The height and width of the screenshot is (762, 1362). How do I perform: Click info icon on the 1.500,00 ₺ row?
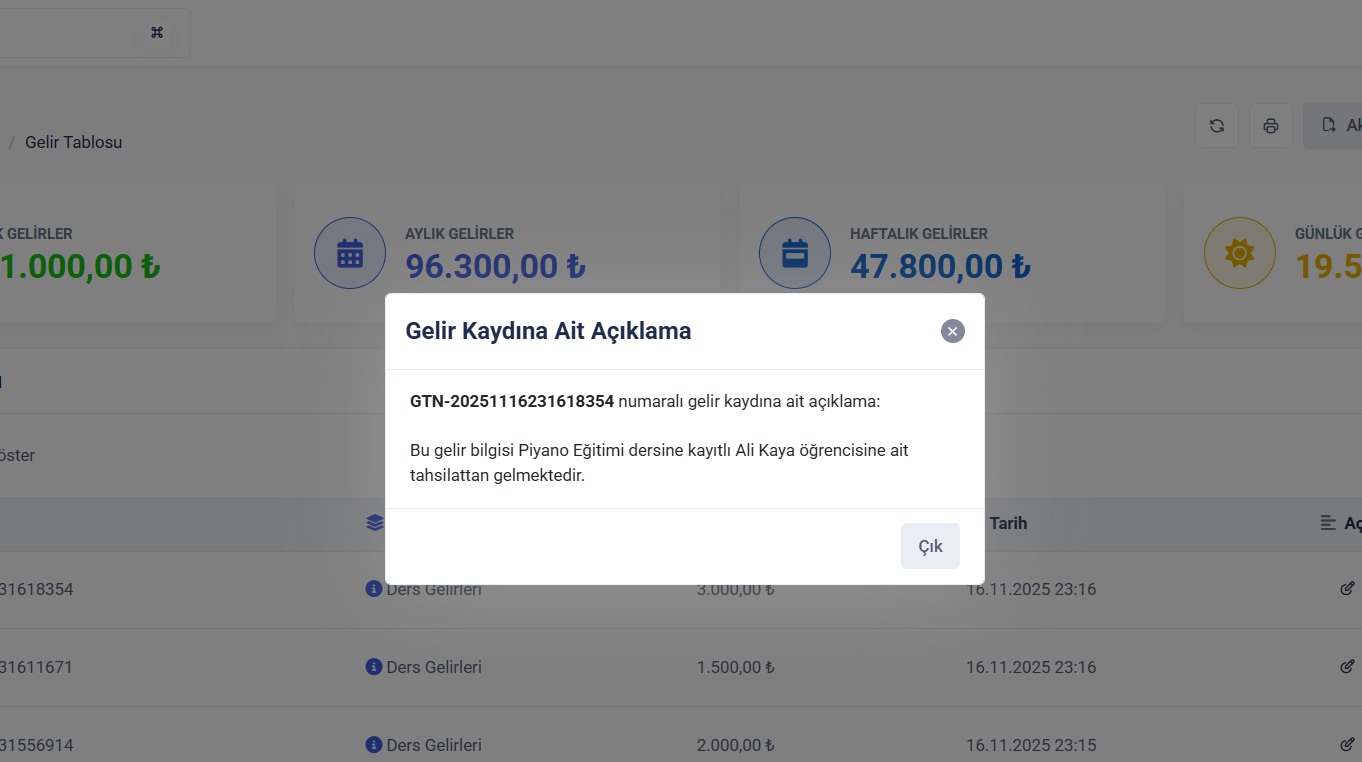tap(374, 667)
